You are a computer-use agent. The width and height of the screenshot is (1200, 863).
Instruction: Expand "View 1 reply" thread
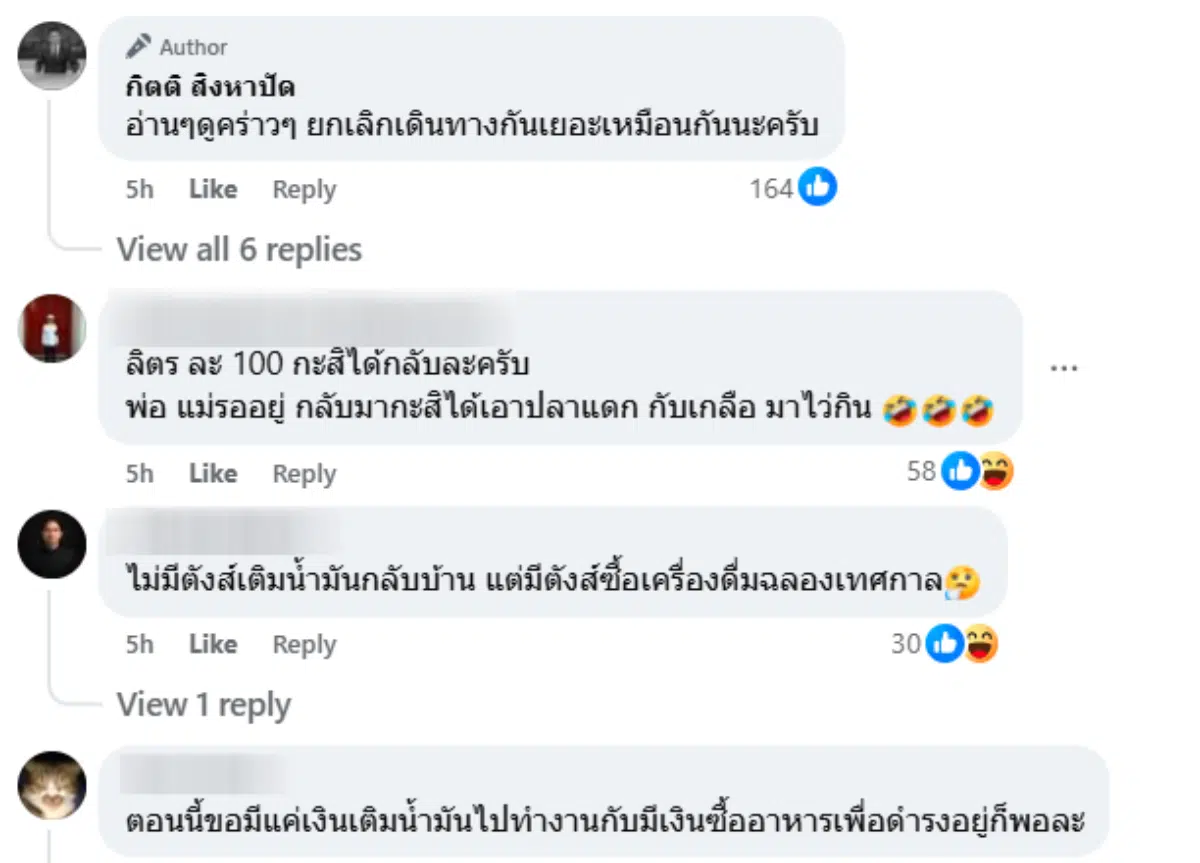(x=203, y=705)
